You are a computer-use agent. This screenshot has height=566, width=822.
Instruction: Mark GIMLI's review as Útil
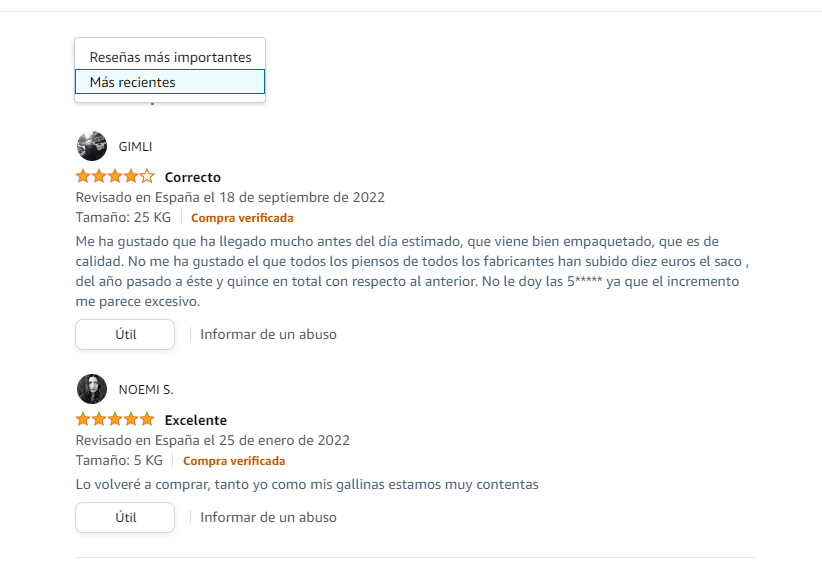[x=125, y=334]
